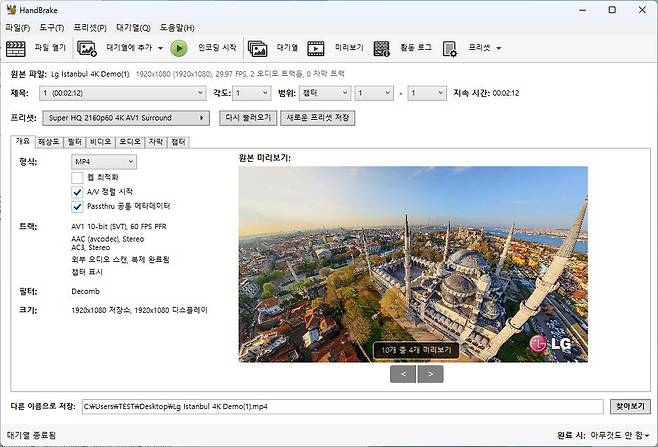Click the Preview film frame icon
Viewport: 658px width, 447px height.
316,48
